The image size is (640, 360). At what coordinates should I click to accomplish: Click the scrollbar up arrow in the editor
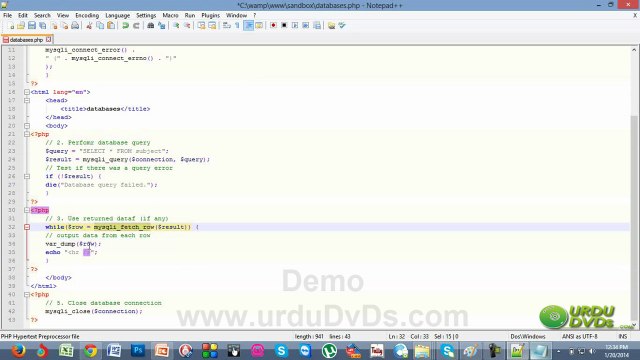(634, 50)
